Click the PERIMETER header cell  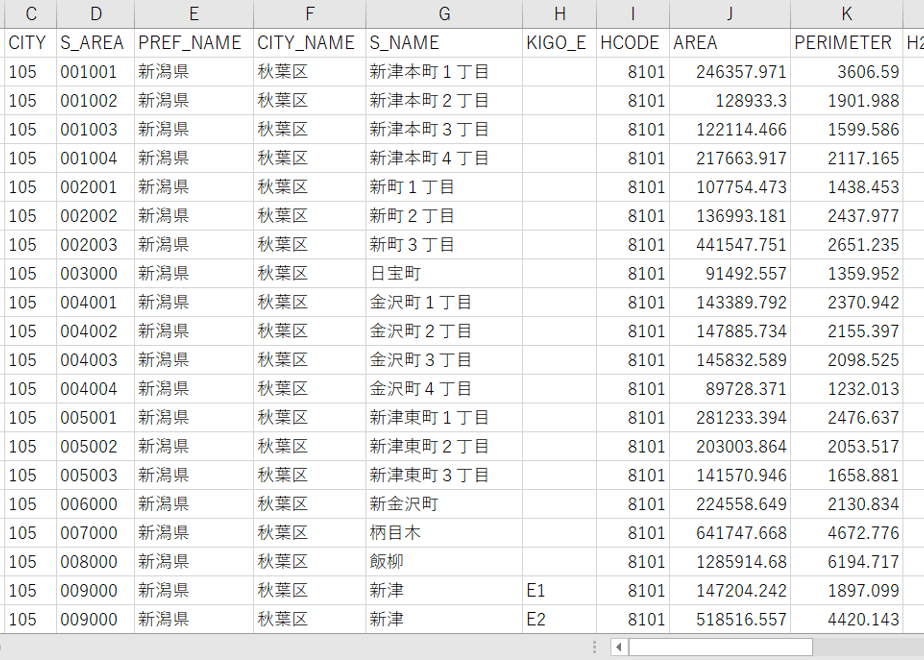pyautogui.click(x=846, y=42)
